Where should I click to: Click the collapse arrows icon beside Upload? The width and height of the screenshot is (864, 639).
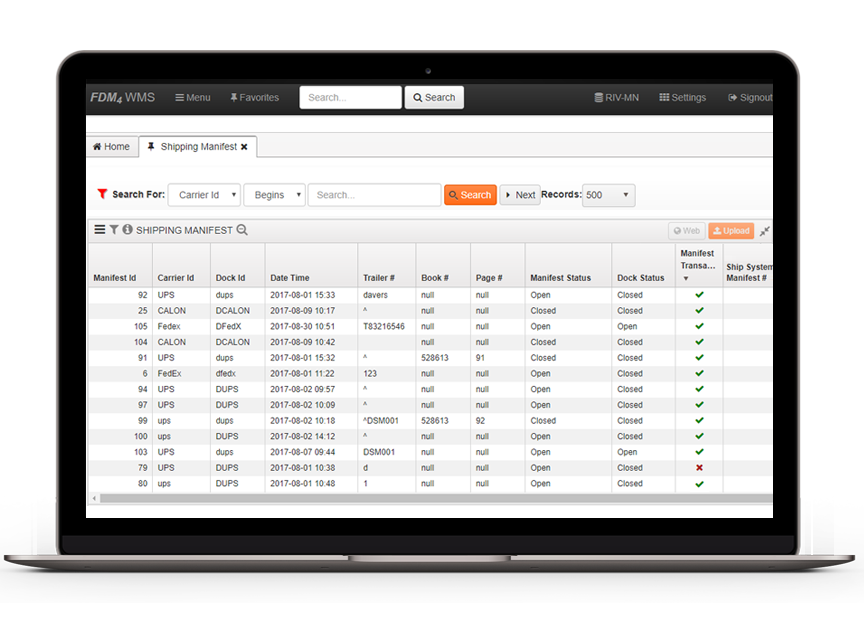click(x=765, y=231)
